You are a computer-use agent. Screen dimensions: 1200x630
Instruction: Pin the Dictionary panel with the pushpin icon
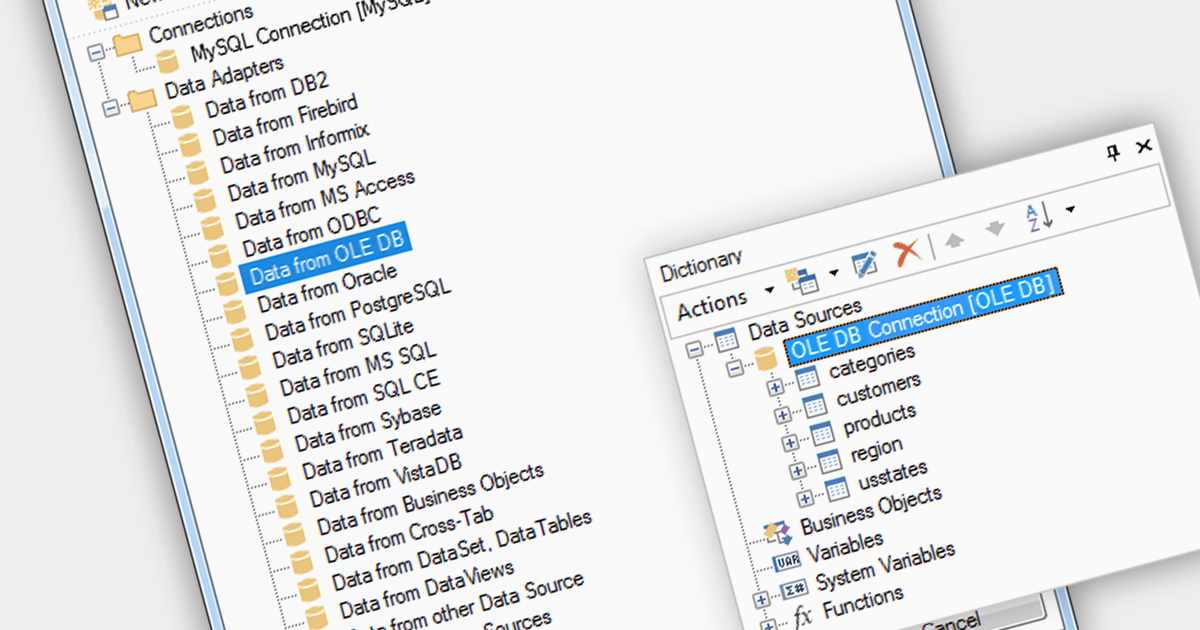1113,151
